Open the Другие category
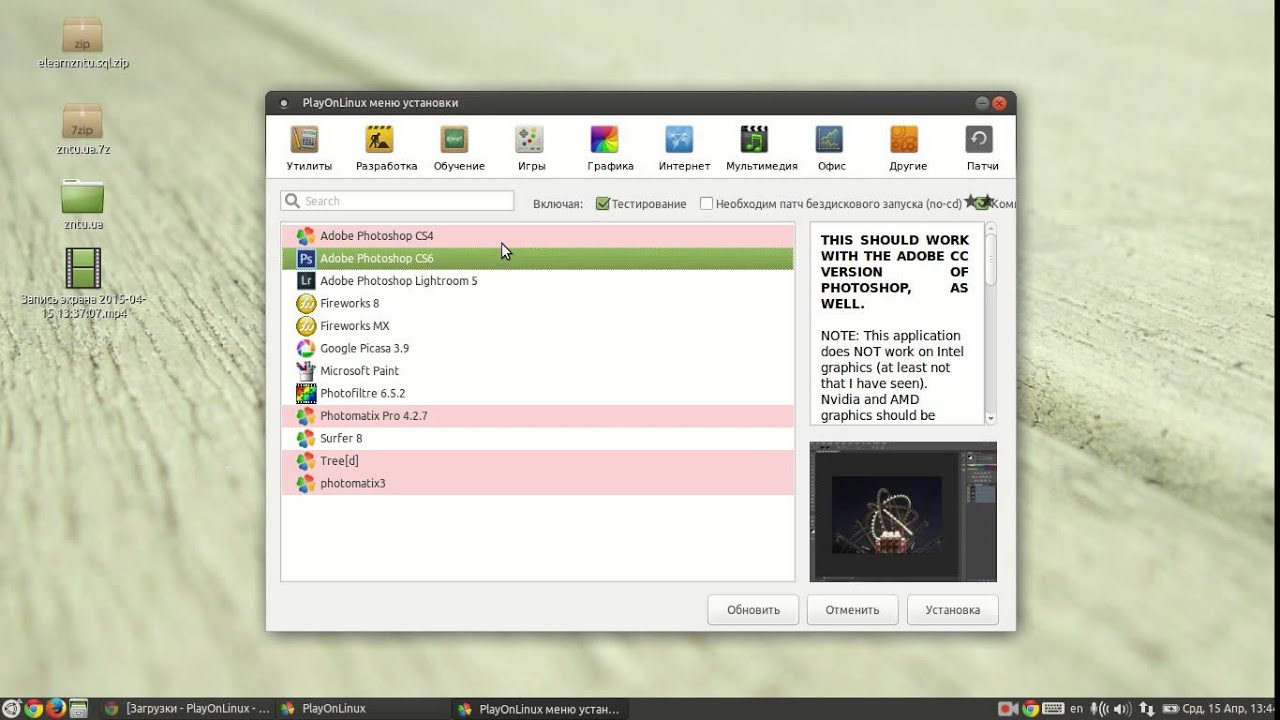The width and height of the screenshot is (1280, 720). [x=907, y=149]
